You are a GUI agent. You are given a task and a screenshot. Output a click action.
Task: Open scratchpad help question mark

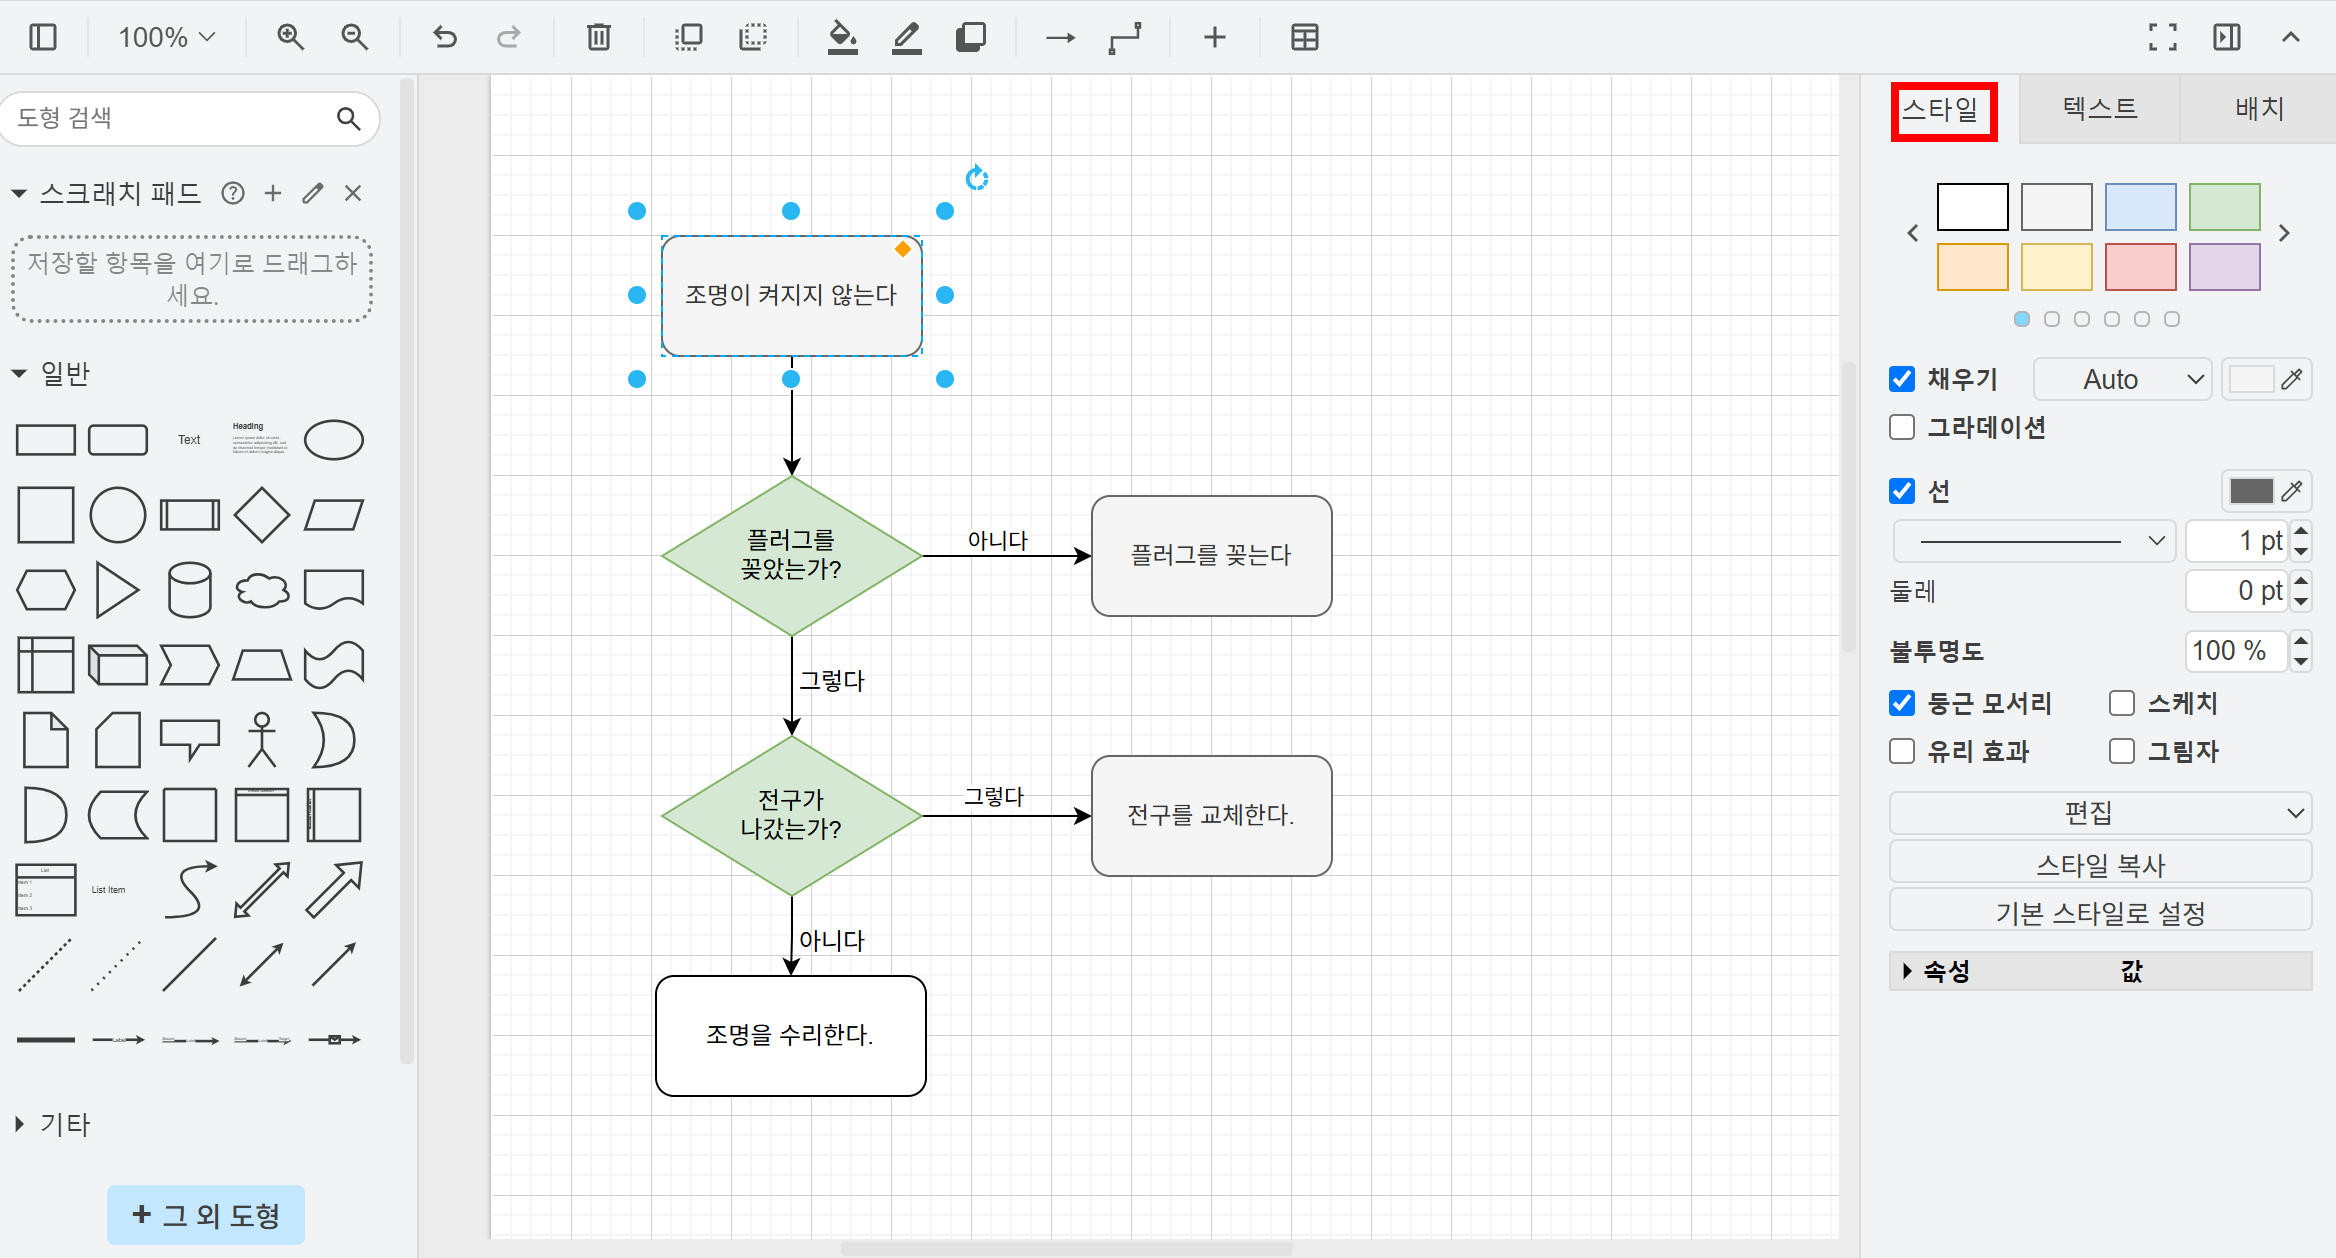[x=233, y=193]
